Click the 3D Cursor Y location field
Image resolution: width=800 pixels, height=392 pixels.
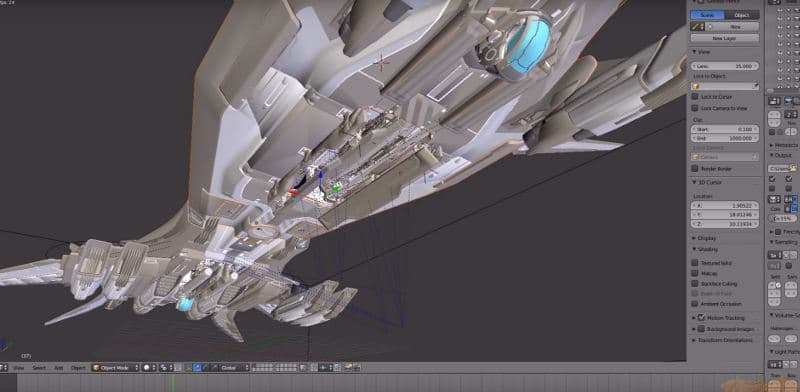[724, 214]
